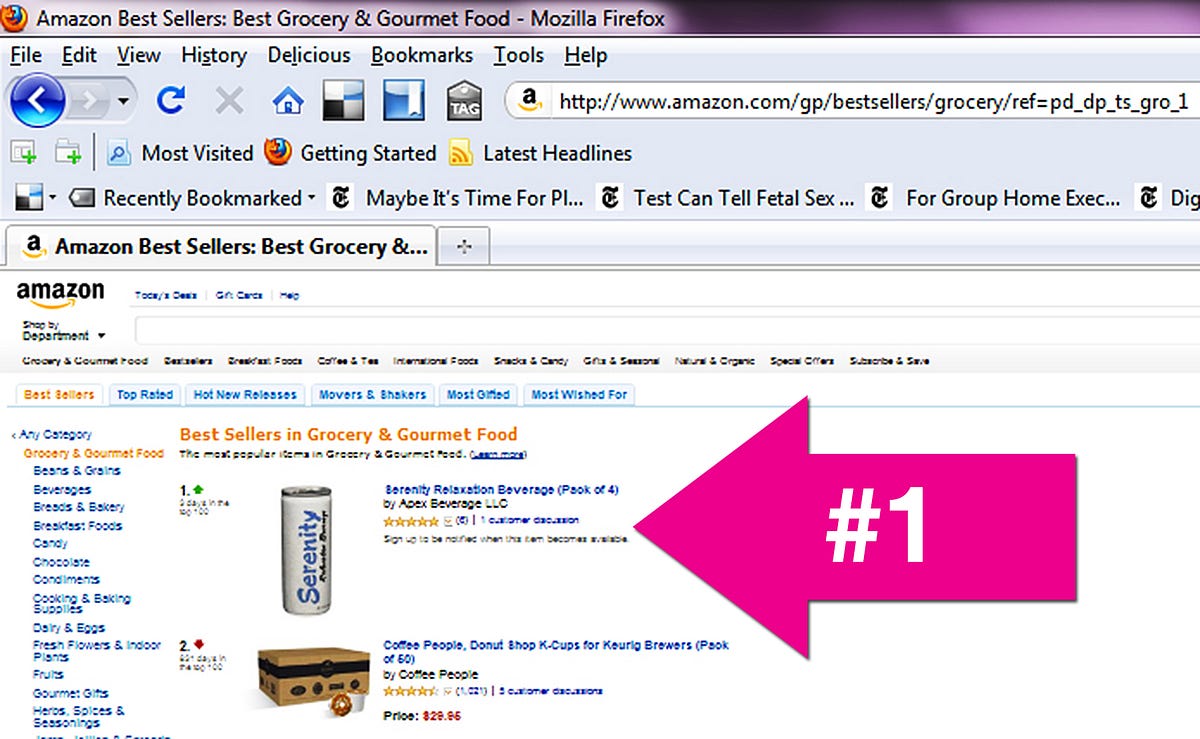Stop loading the page

(227, 101)
